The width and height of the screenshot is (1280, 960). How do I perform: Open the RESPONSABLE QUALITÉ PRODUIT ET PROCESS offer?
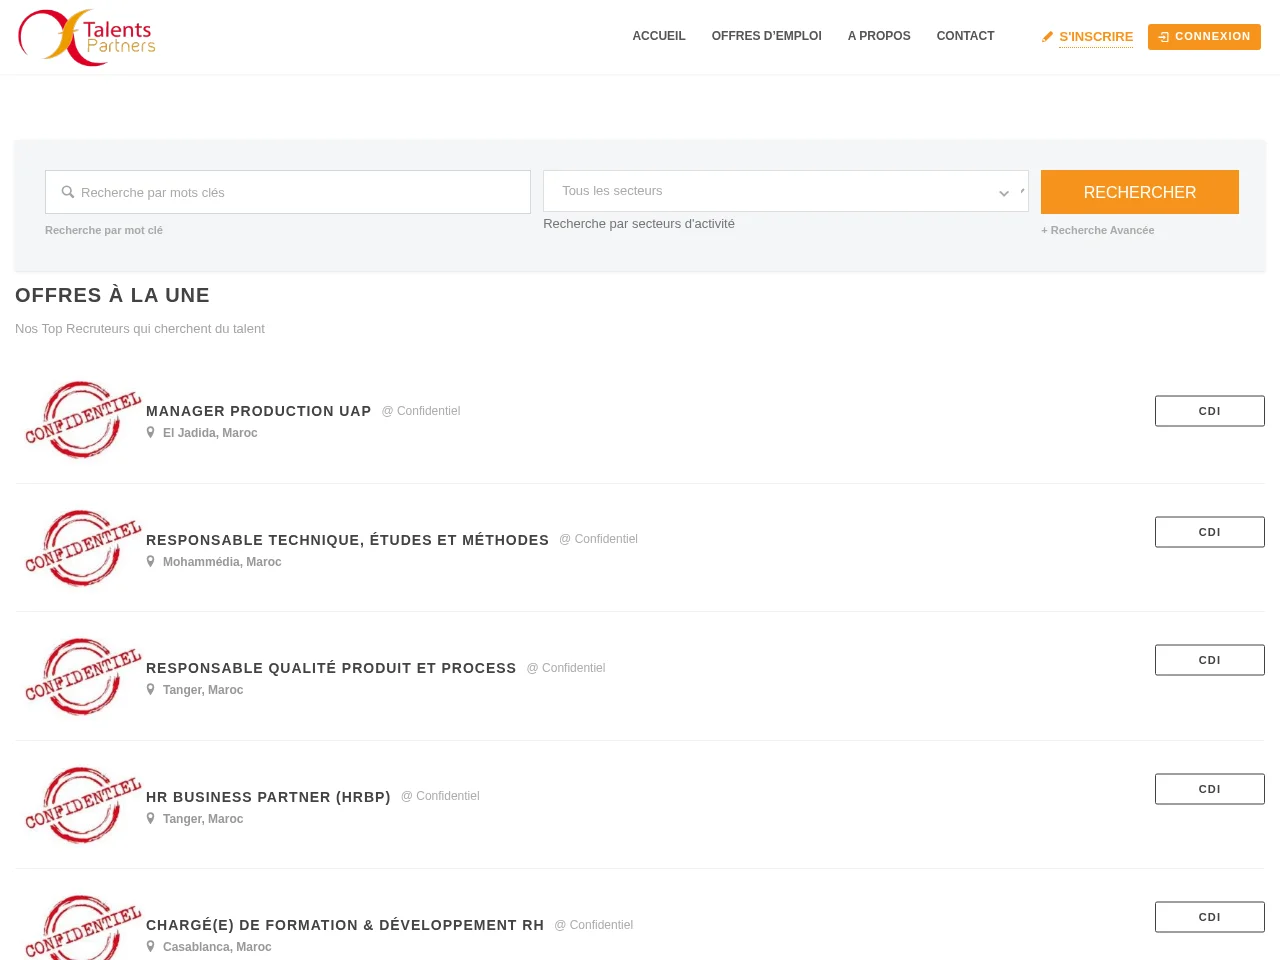coord(331,668)
